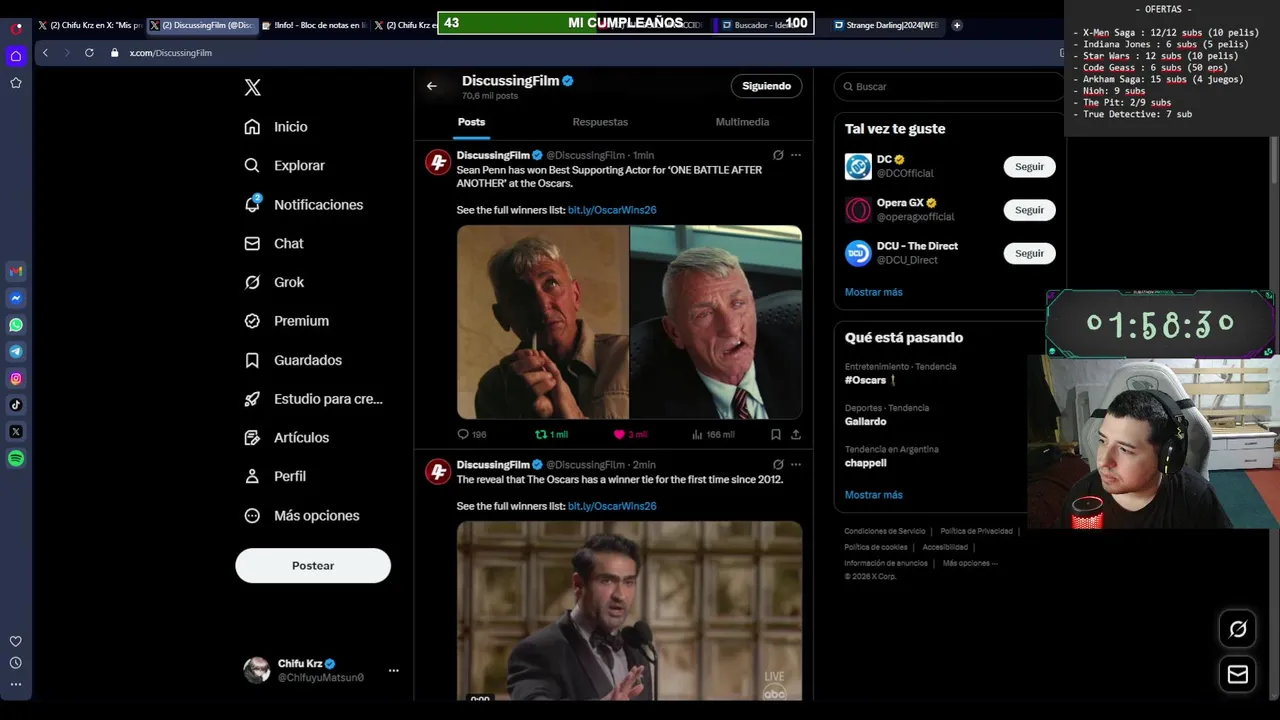Open right Sean Penn image
1280x720 pixels.
716,322
